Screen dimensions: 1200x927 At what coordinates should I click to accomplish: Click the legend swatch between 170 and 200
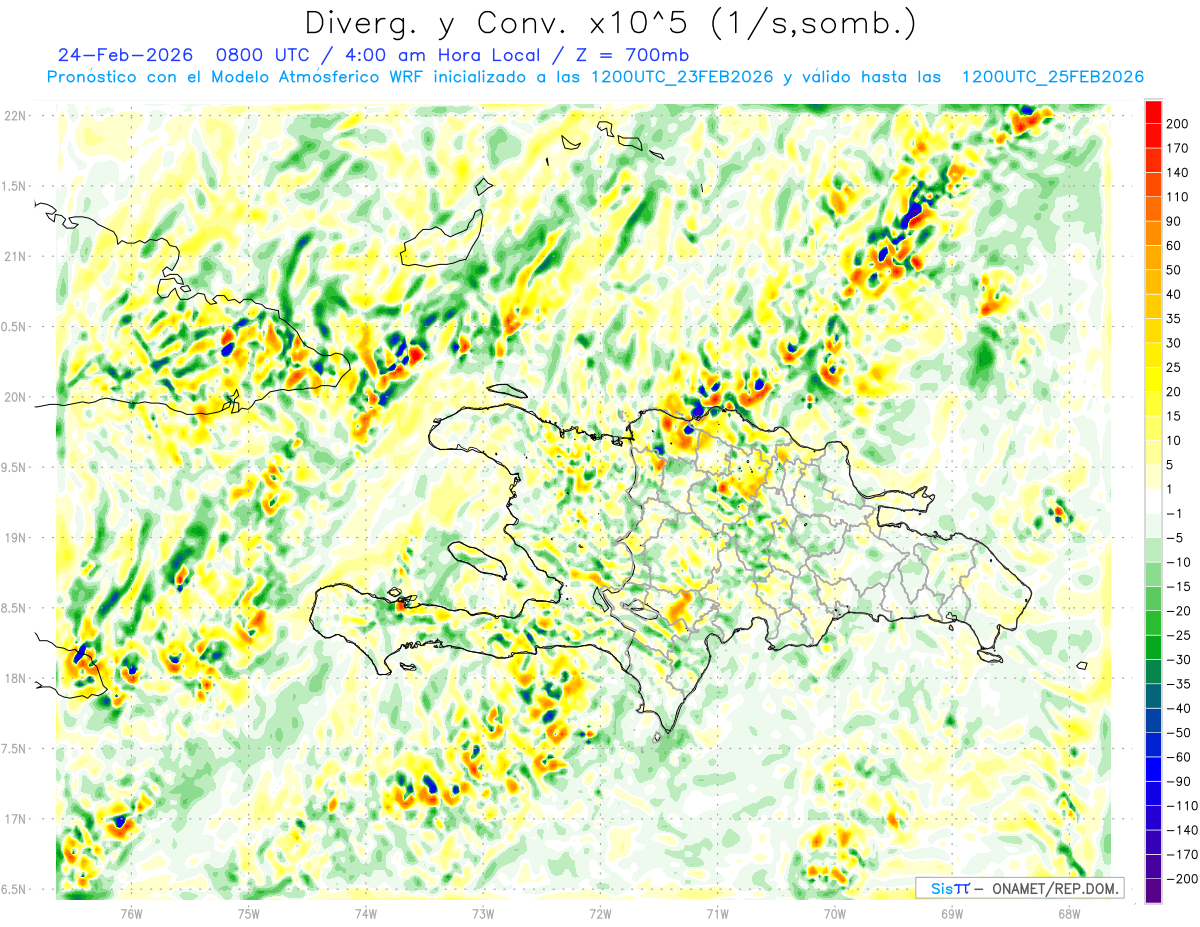coord(1153,136)
